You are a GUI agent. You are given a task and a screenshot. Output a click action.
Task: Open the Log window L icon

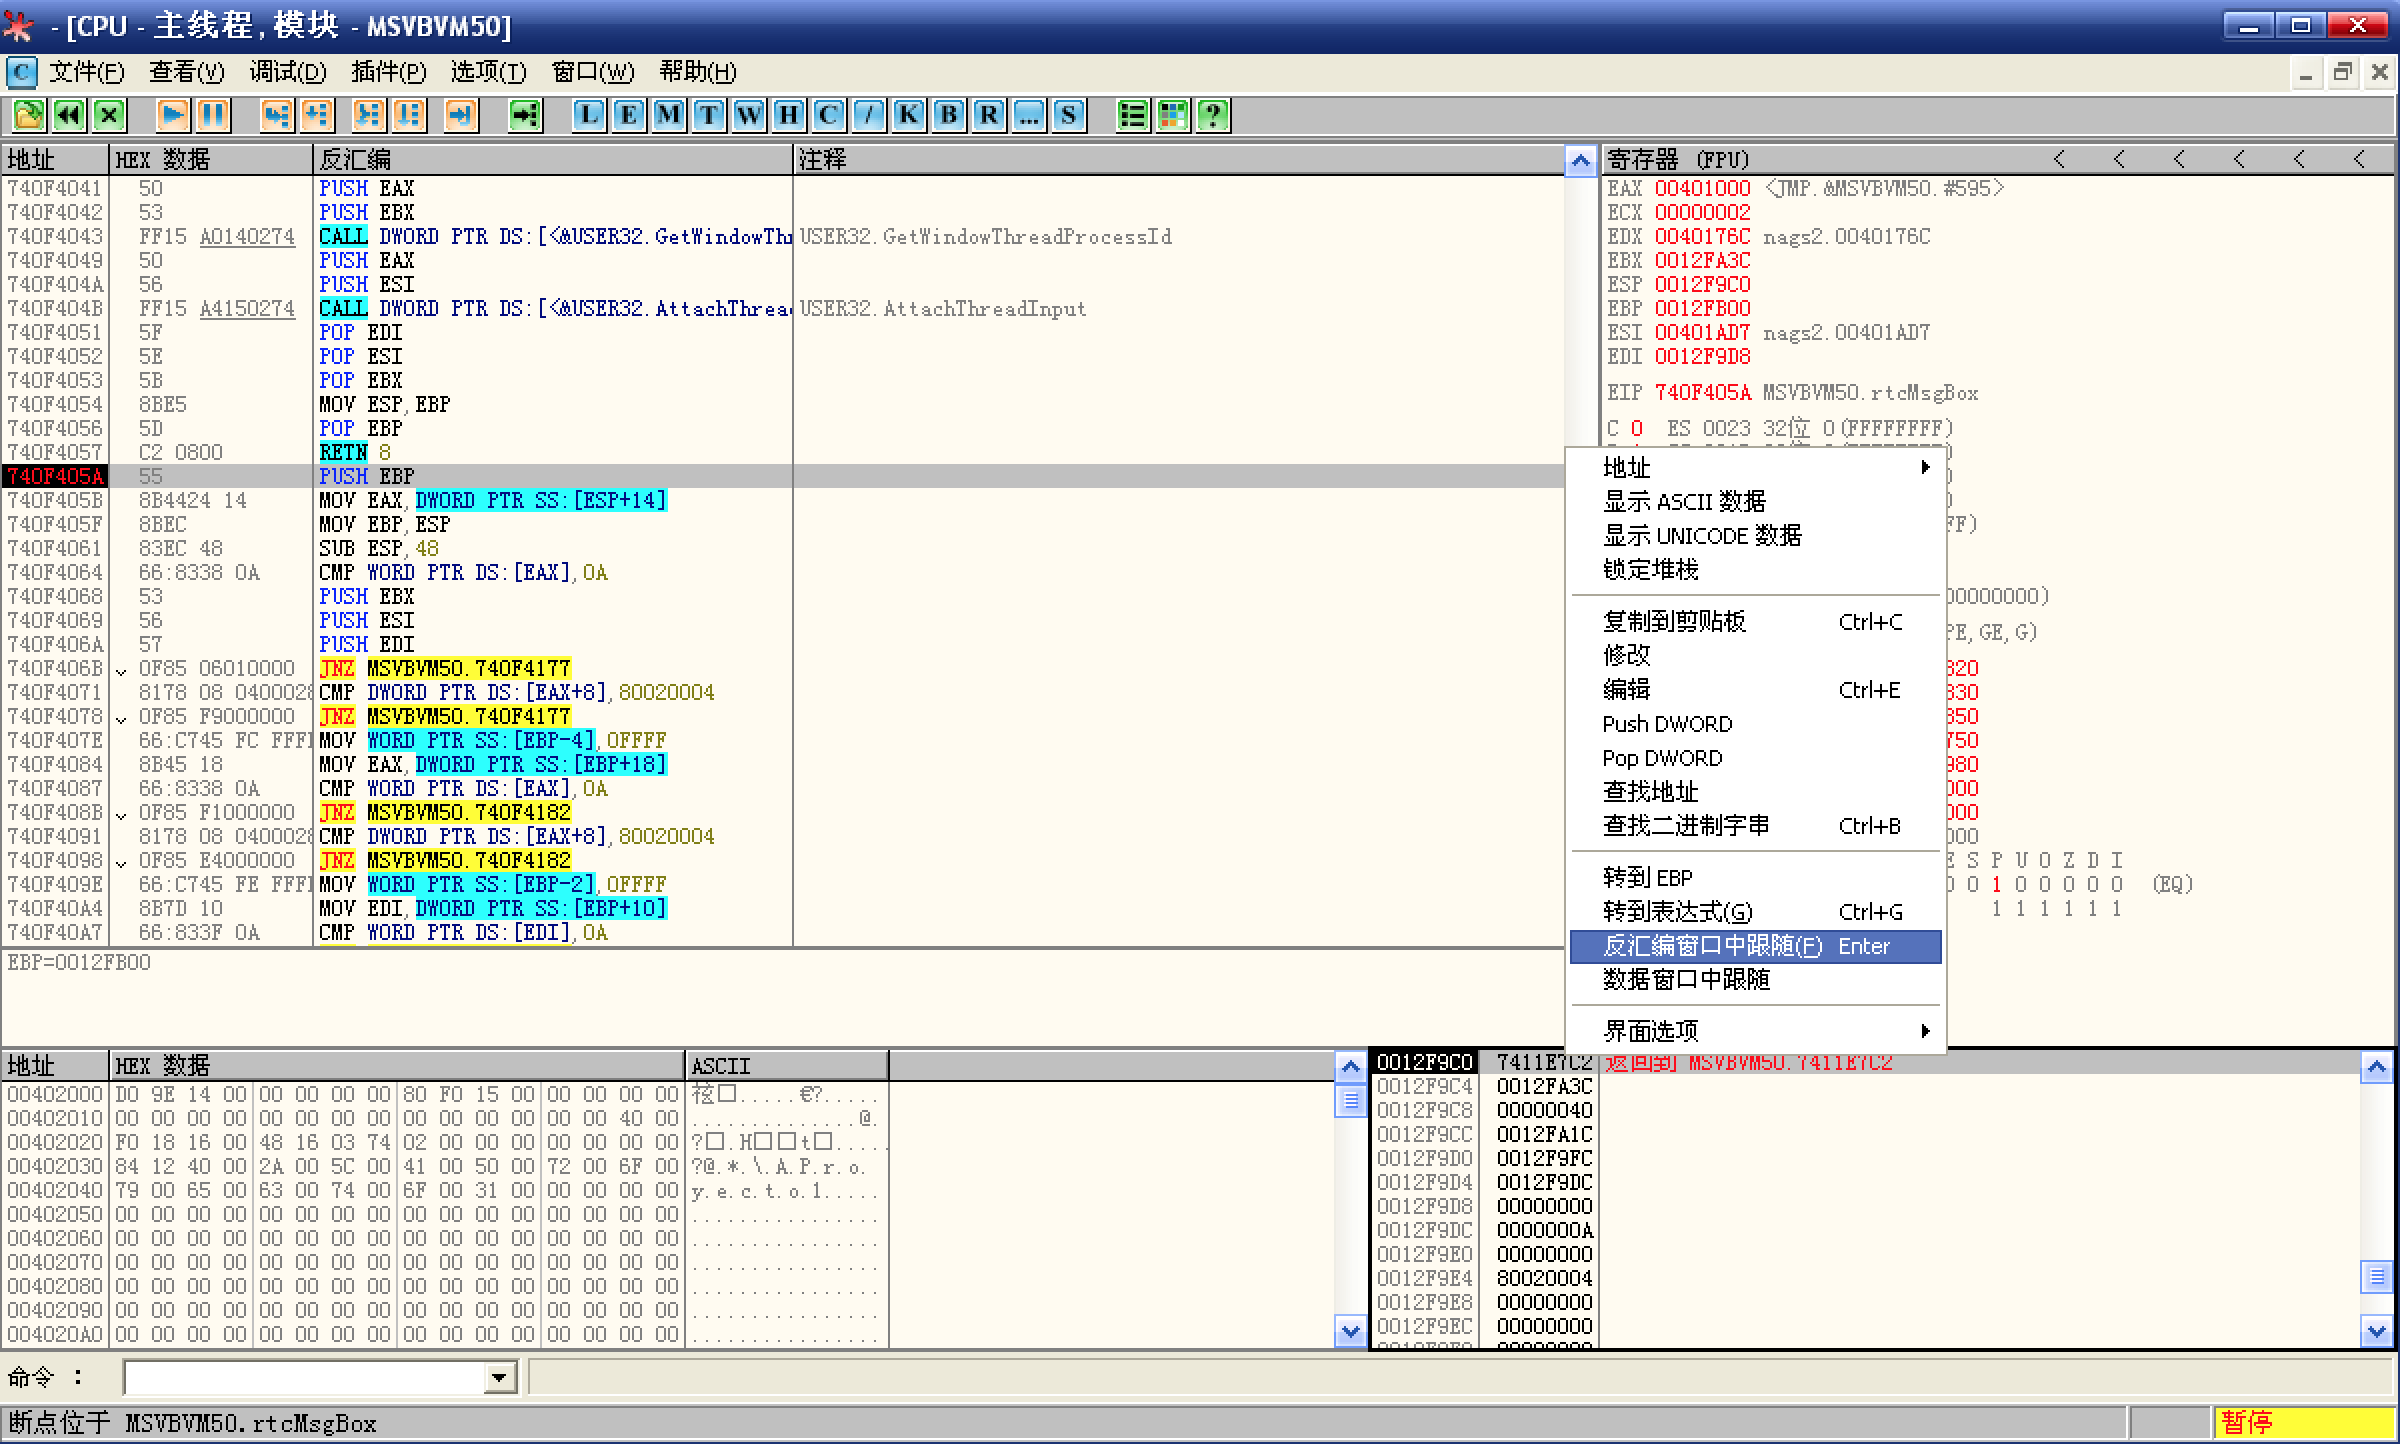589,115
